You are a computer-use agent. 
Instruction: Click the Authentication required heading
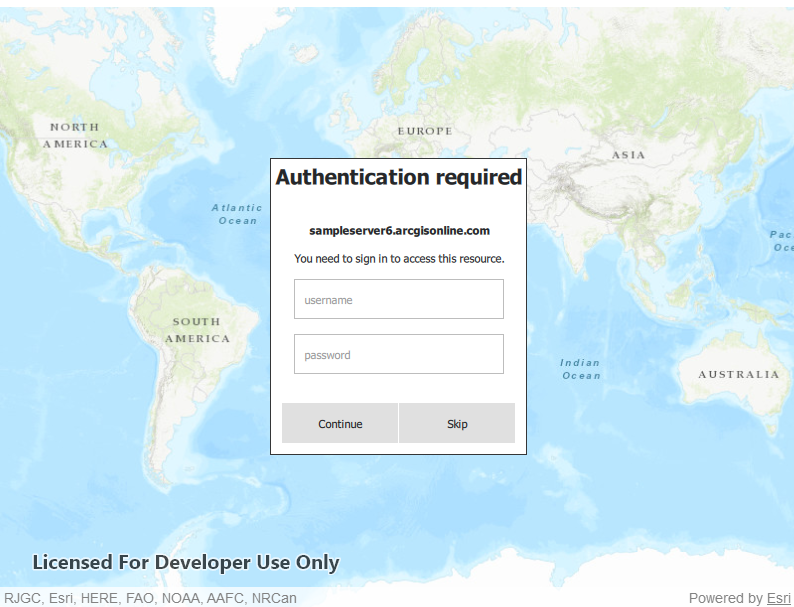tap(399, 177)
